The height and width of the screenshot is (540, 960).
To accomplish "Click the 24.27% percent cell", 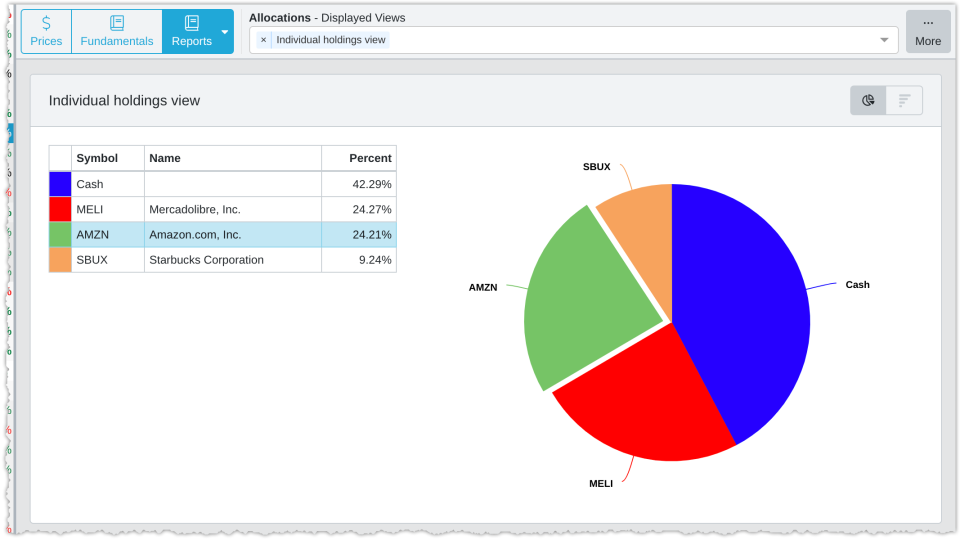I will tap(359, 209).
